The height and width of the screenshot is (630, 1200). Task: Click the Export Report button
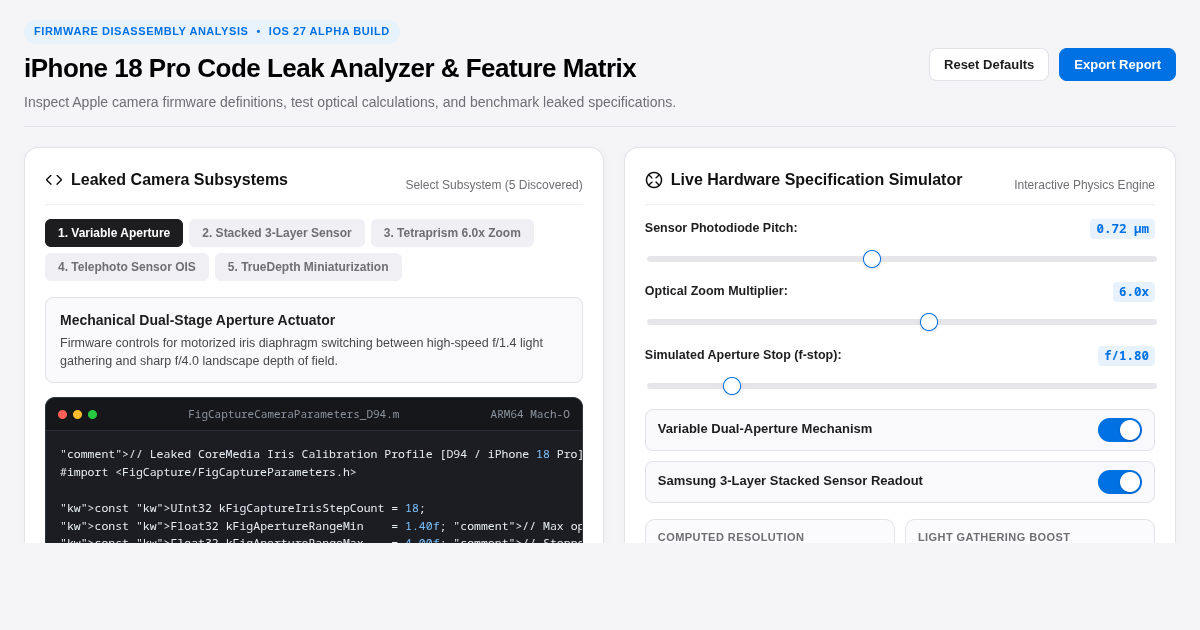pos(1117,64)
